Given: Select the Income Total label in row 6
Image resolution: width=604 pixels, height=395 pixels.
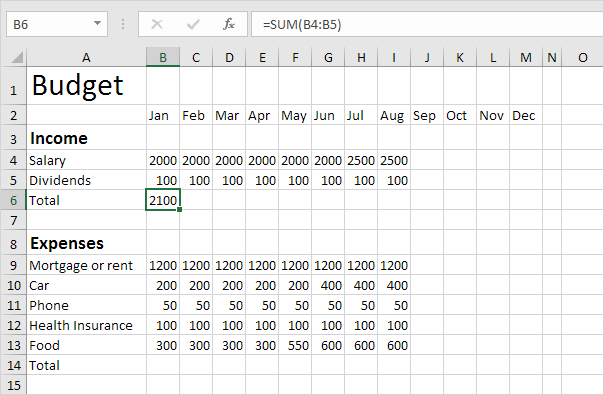Looking at the screenshot, I should click(x=86, y=200).
